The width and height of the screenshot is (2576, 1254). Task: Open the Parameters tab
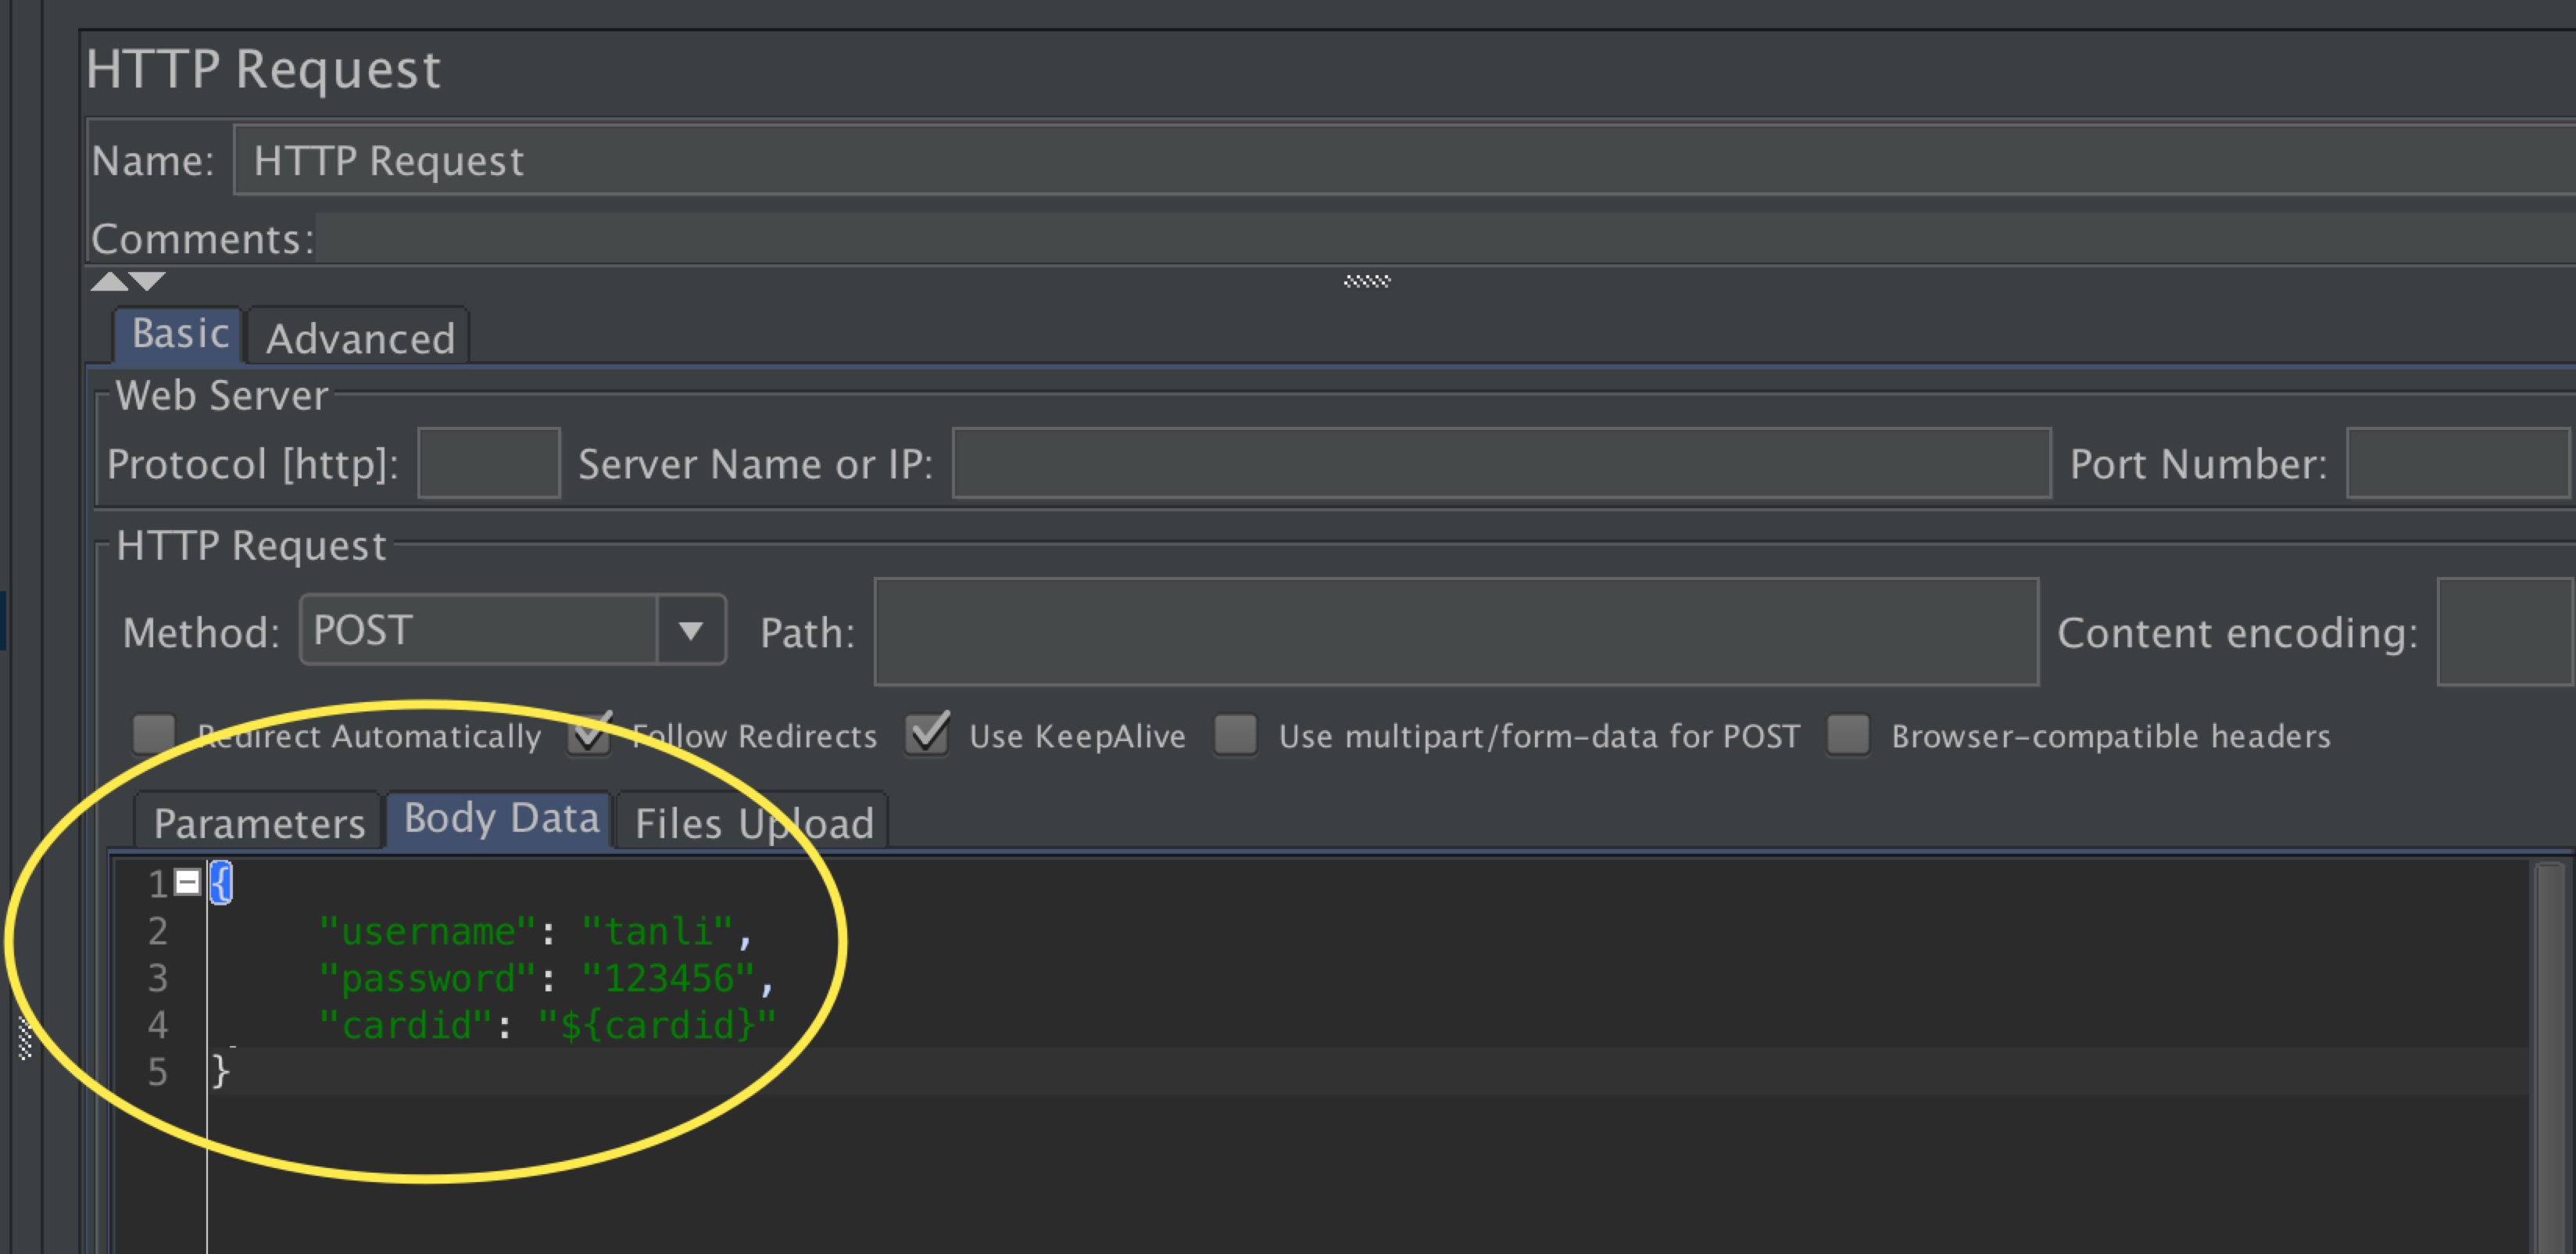[x=259, y=823]
